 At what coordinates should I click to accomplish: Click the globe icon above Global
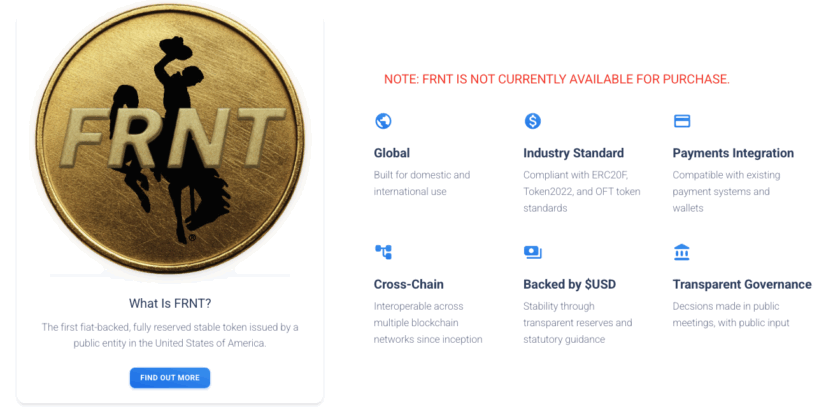pos(382,121)
